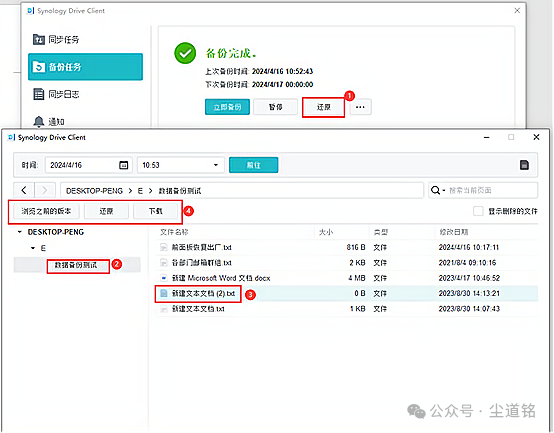This screenshot has height=433, width=554.
Task: Click 暂停 button in back window
Action: tap(276, 107)
